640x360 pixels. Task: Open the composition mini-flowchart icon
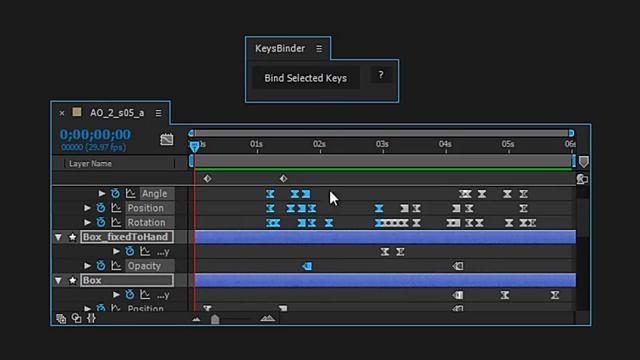[x=167, y=140]
